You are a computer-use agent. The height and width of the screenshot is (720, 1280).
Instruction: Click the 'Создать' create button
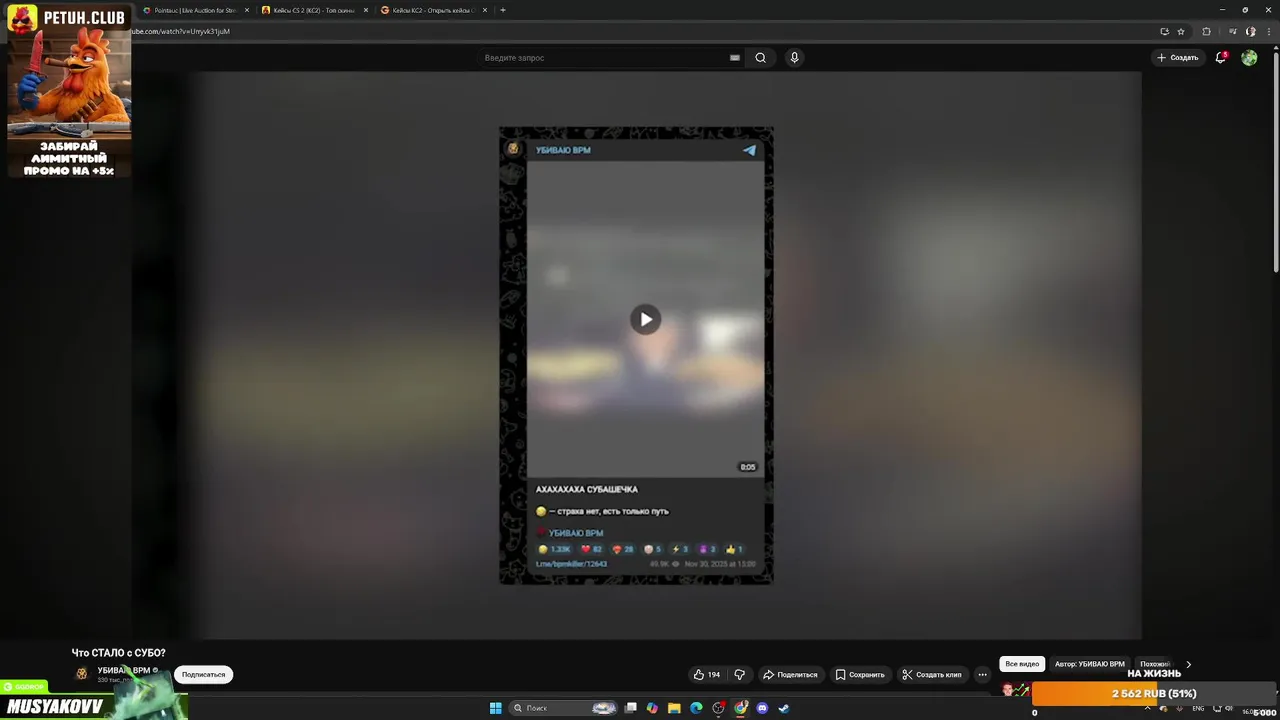coord(1178,58)
